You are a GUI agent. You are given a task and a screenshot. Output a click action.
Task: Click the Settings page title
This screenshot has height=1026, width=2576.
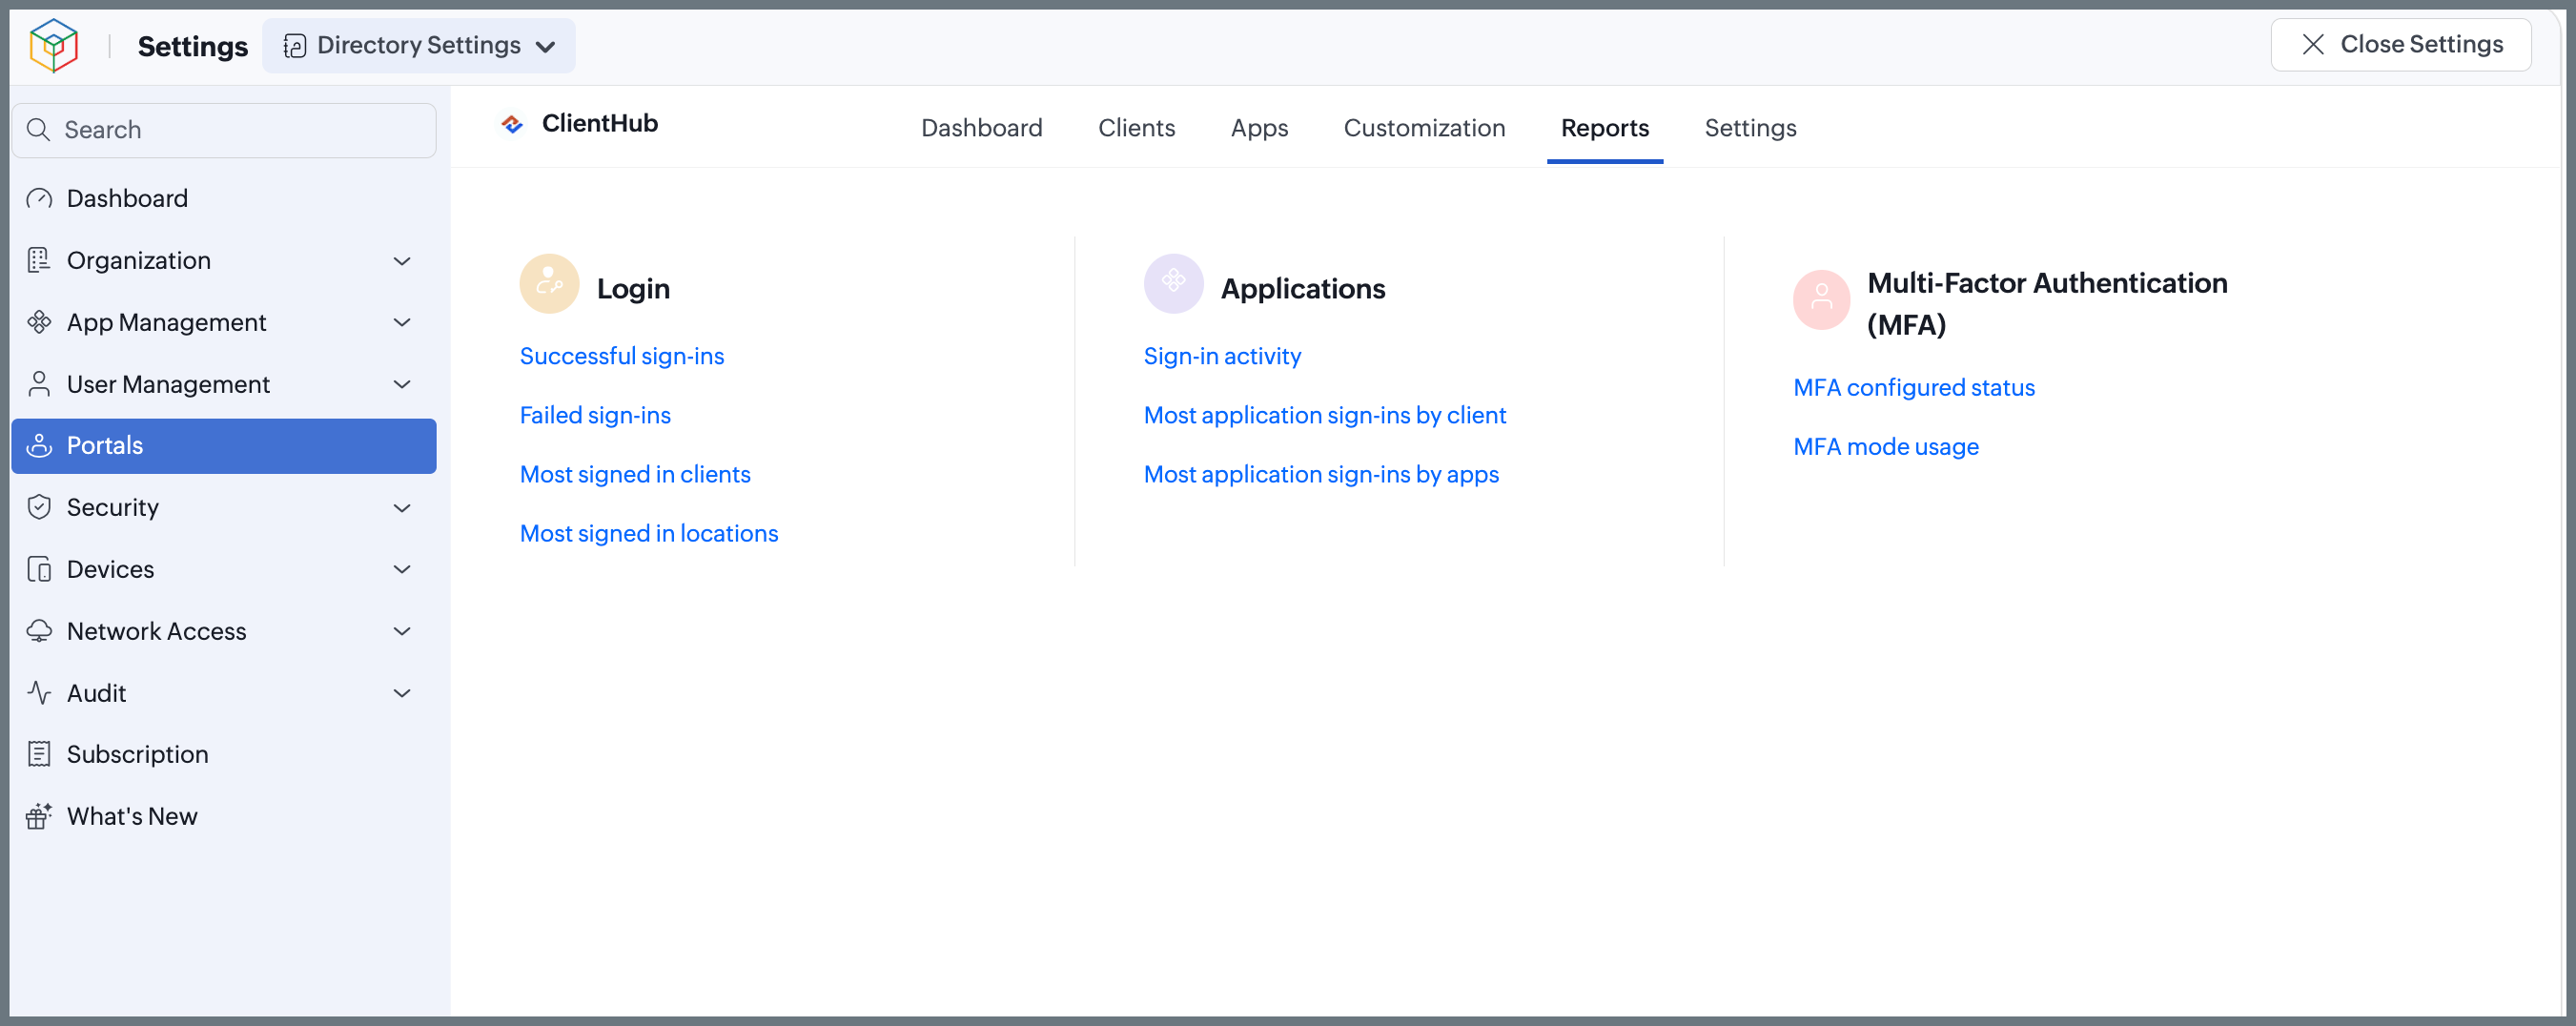[x=193, y=46]
